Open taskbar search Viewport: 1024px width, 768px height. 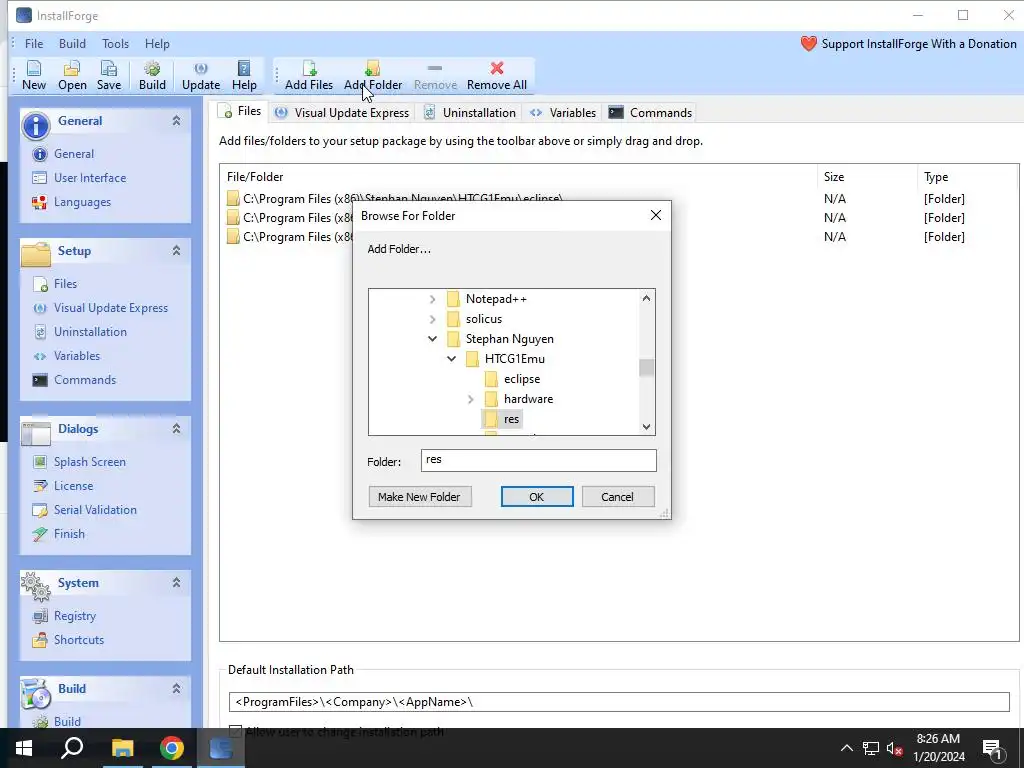(72, 748)
